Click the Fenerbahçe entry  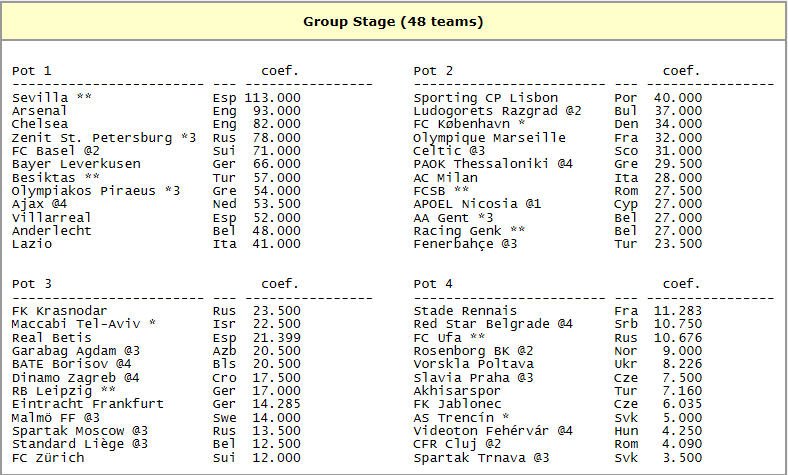tap(465, 244)
